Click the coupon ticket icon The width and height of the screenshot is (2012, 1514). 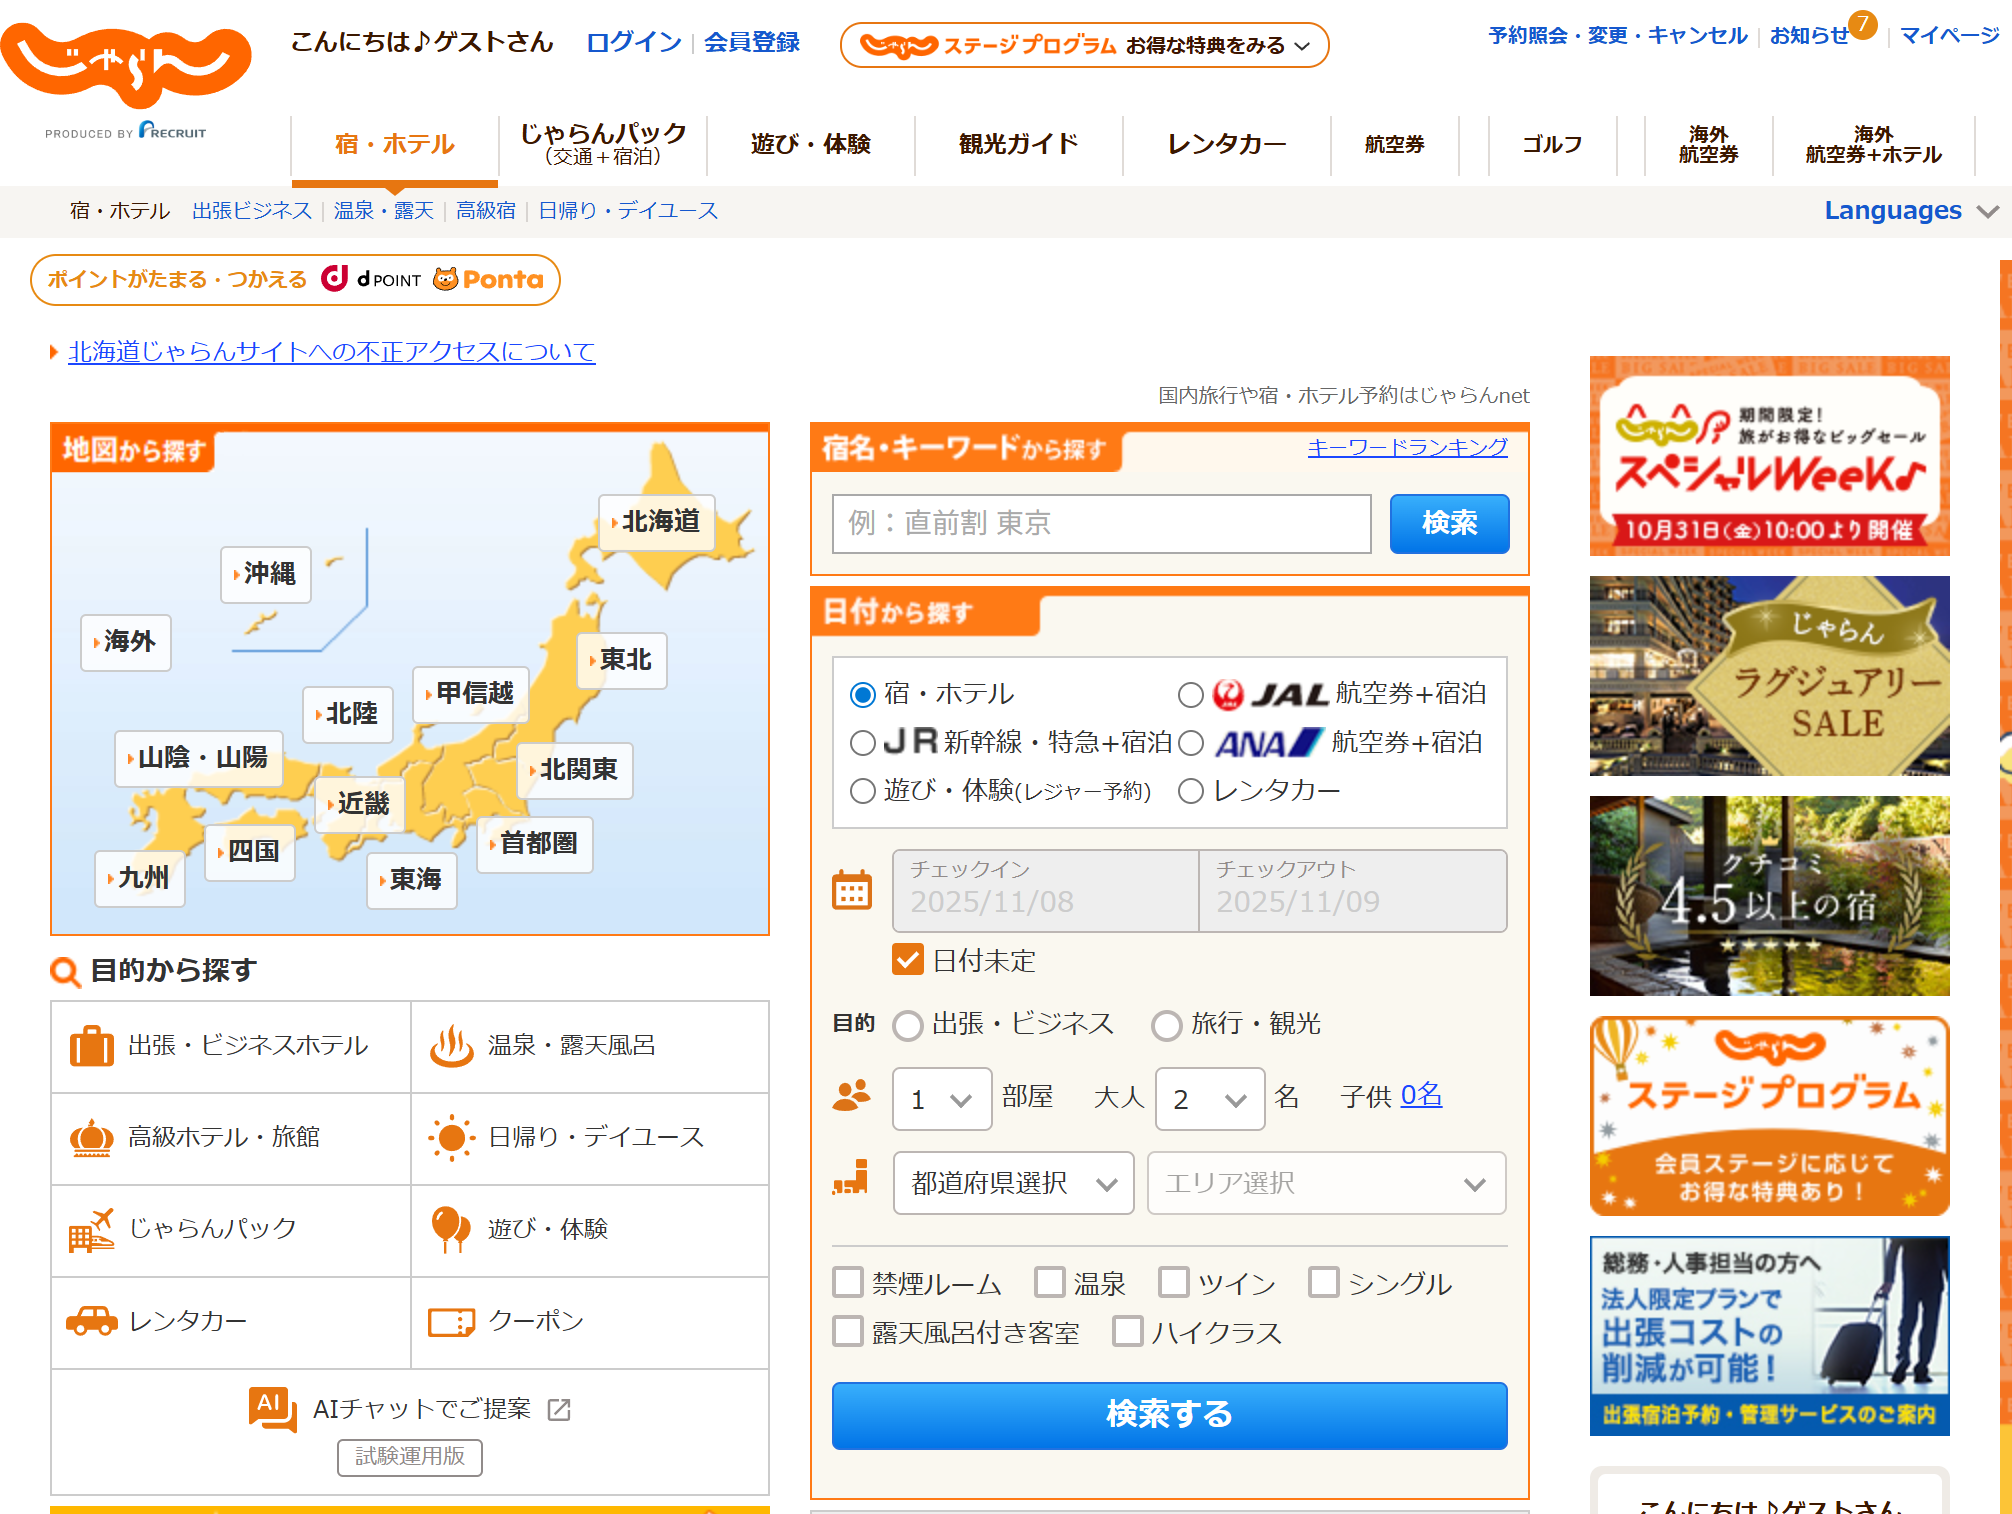pyautogui.click(x=451, y=1322)
